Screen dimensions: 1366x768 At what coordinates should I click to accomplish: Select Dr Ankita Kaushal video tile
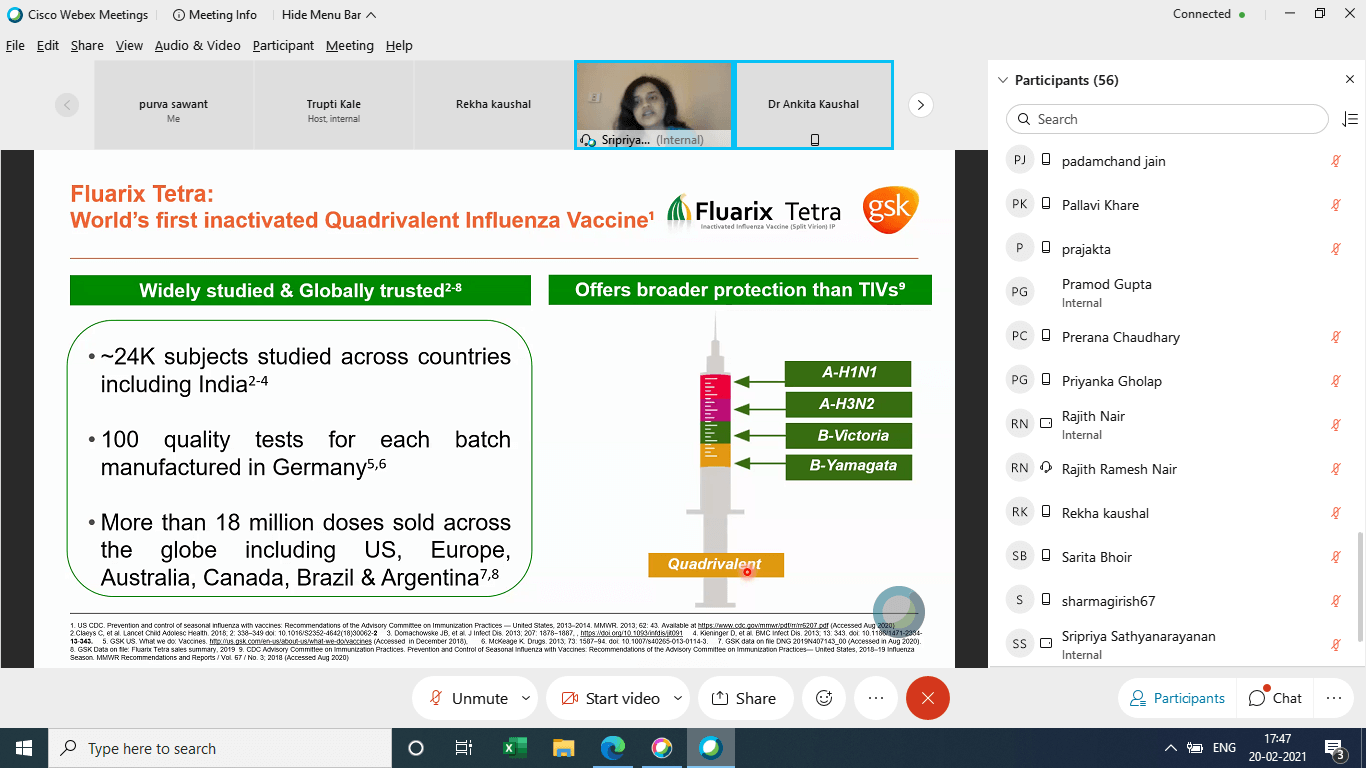(x=814, y=105)
